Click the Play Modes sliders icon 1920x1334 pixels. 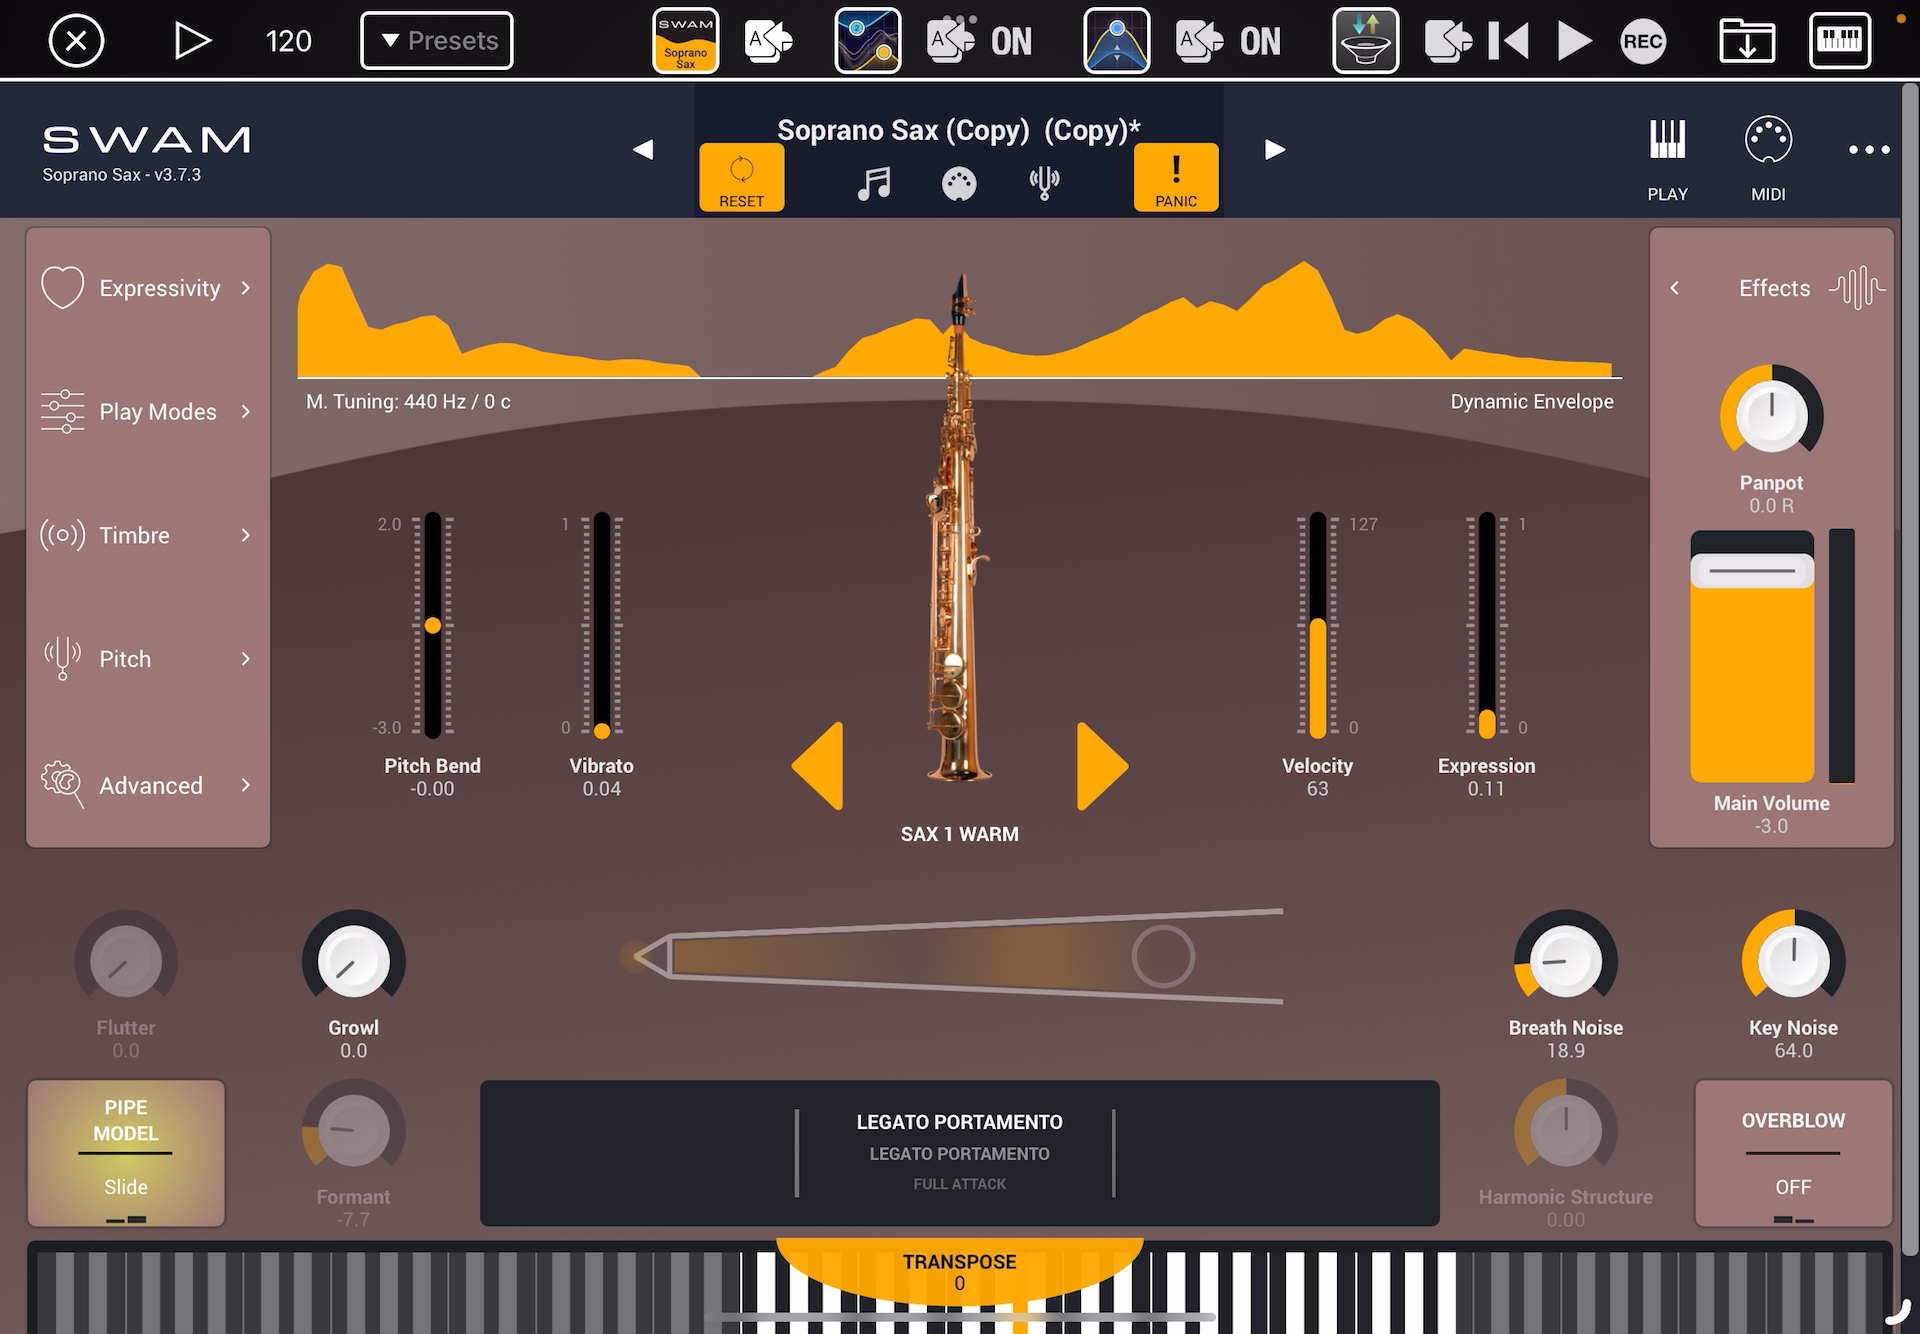tap(62, 411)
